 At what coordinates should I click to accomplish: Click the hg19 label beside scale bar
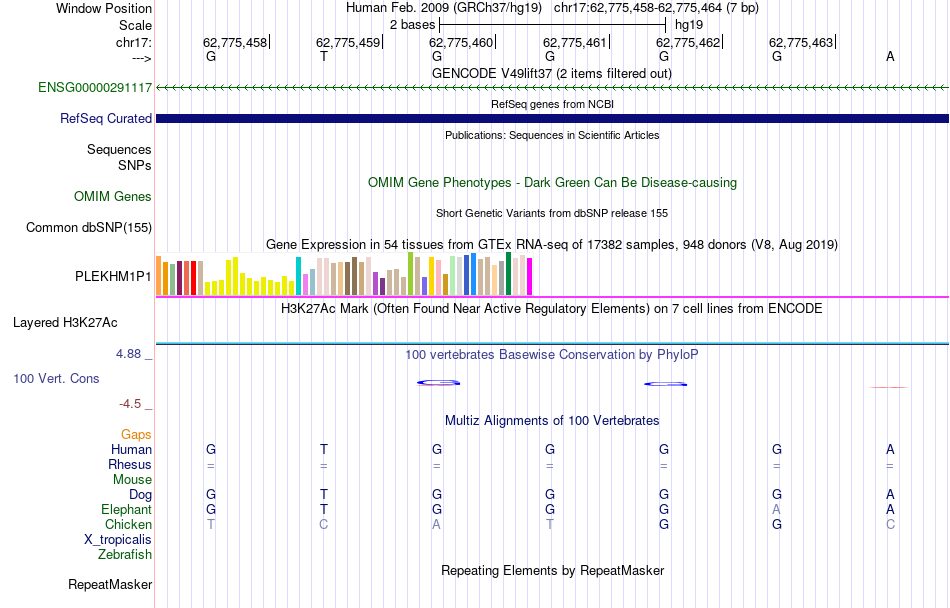689,25
